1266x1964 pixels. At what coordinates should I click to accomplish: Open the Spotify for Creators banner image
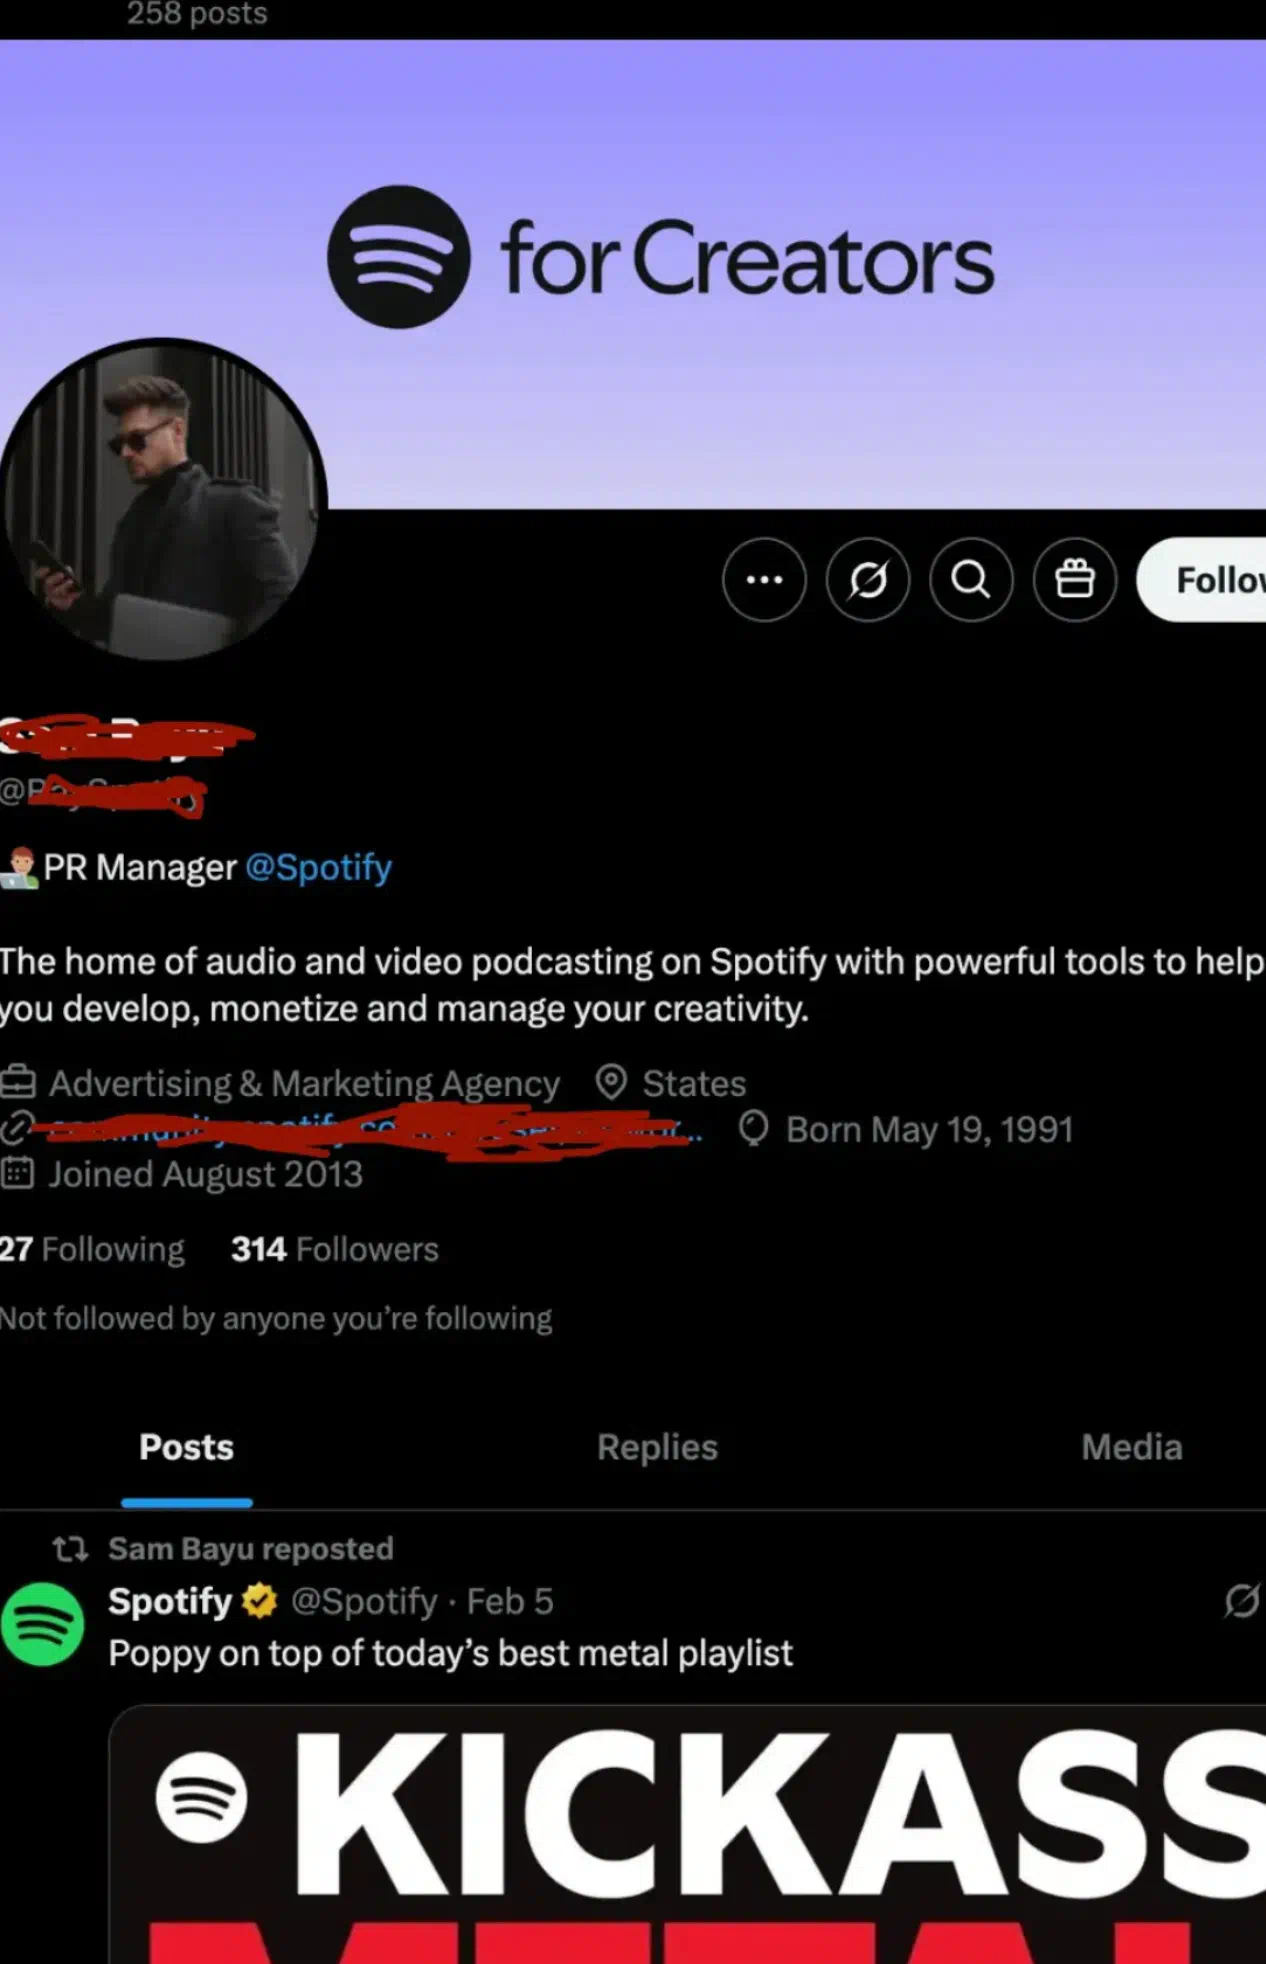pyautogui.click(x=633, y=274)
